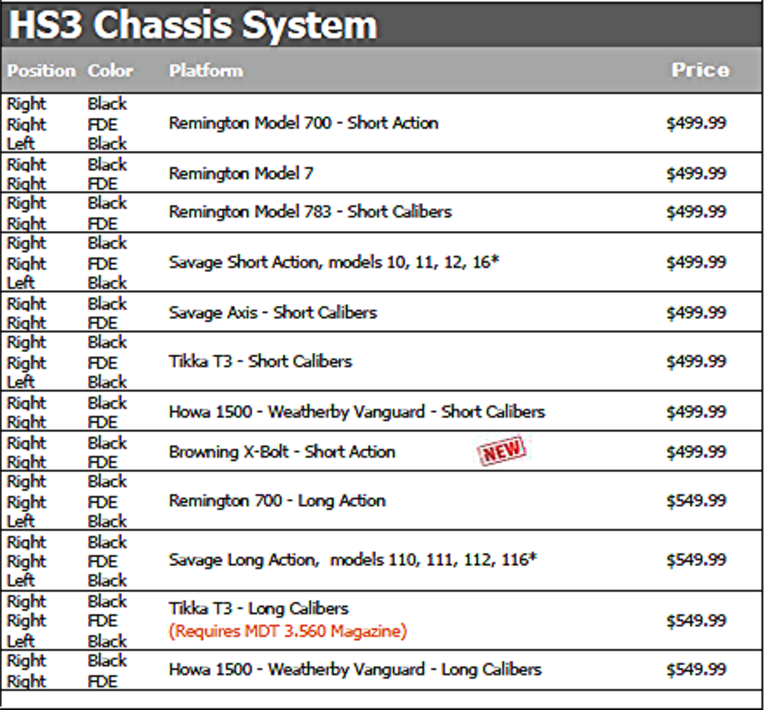This screenshot has height=710, width=764.
Task: Select Savage Axis - Short Calibers
Action: 273,312
